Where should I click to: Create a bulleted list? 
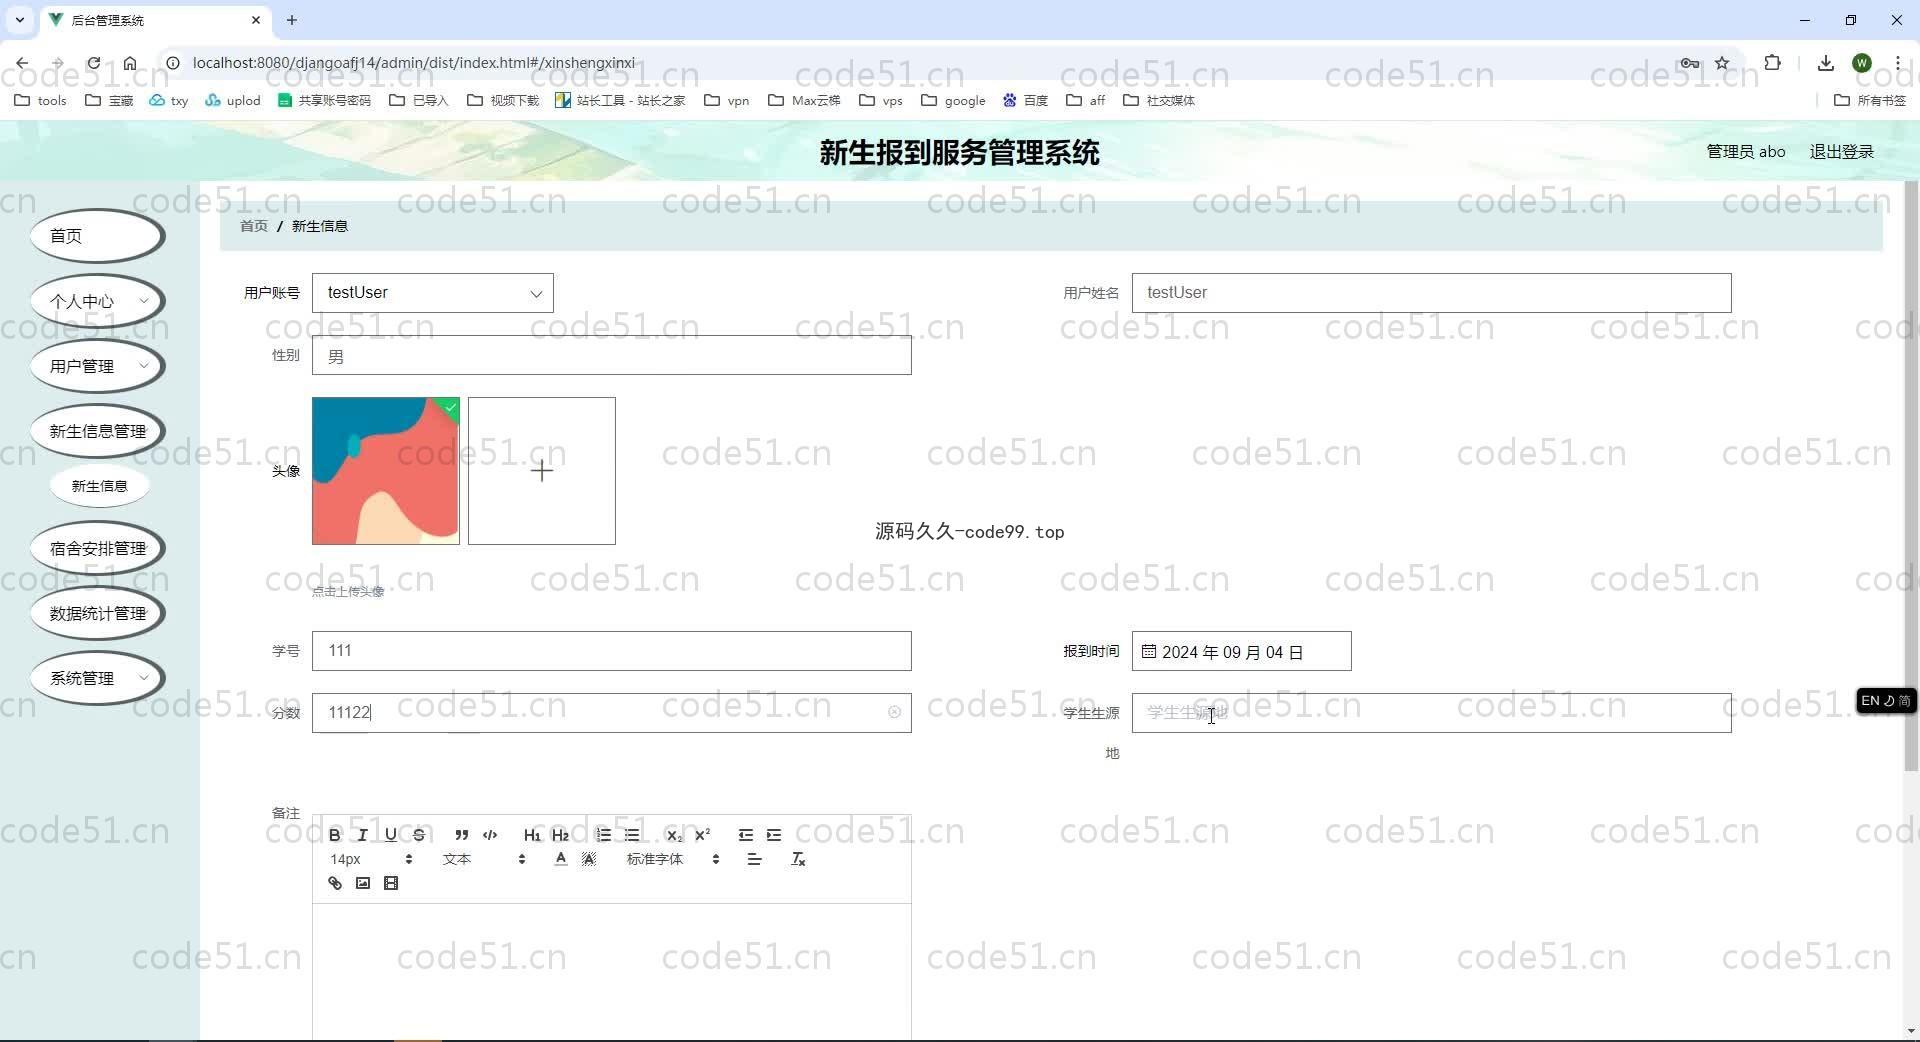632,835
